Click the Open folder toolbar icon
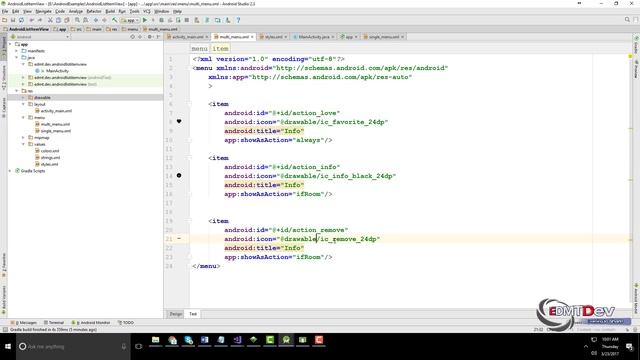 pos(4,20)
